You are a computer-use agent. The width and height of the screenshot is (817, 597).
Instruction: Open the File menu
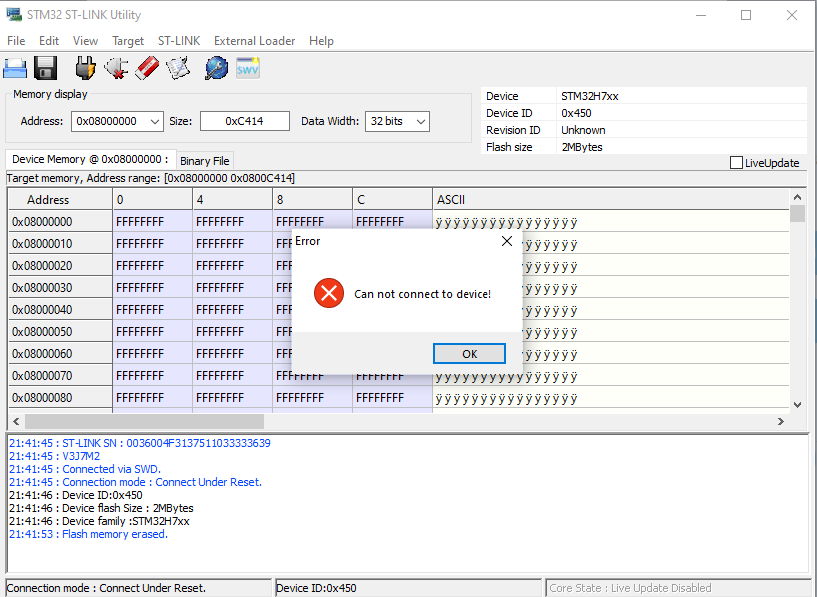click(16, 41)
